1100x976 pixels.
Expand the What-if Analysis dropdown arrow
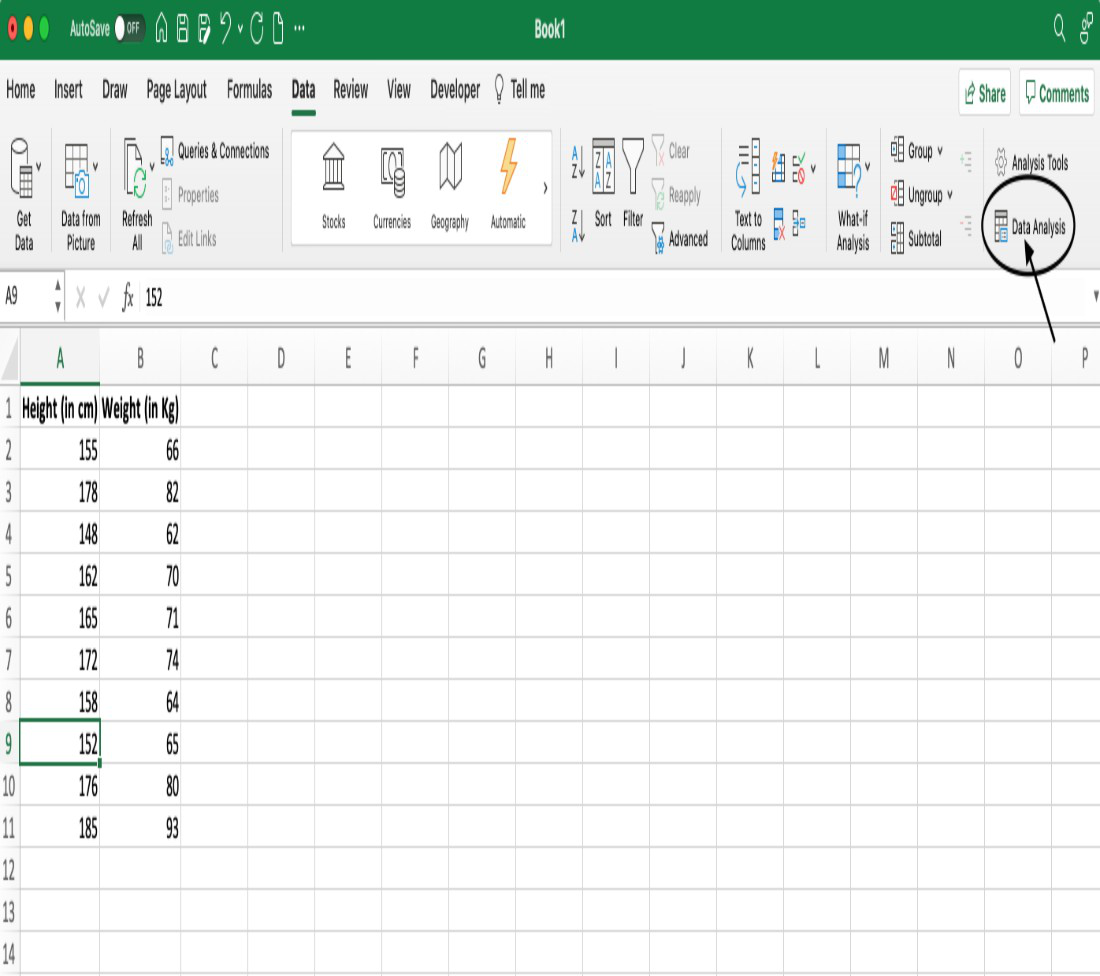pos(867,167)
